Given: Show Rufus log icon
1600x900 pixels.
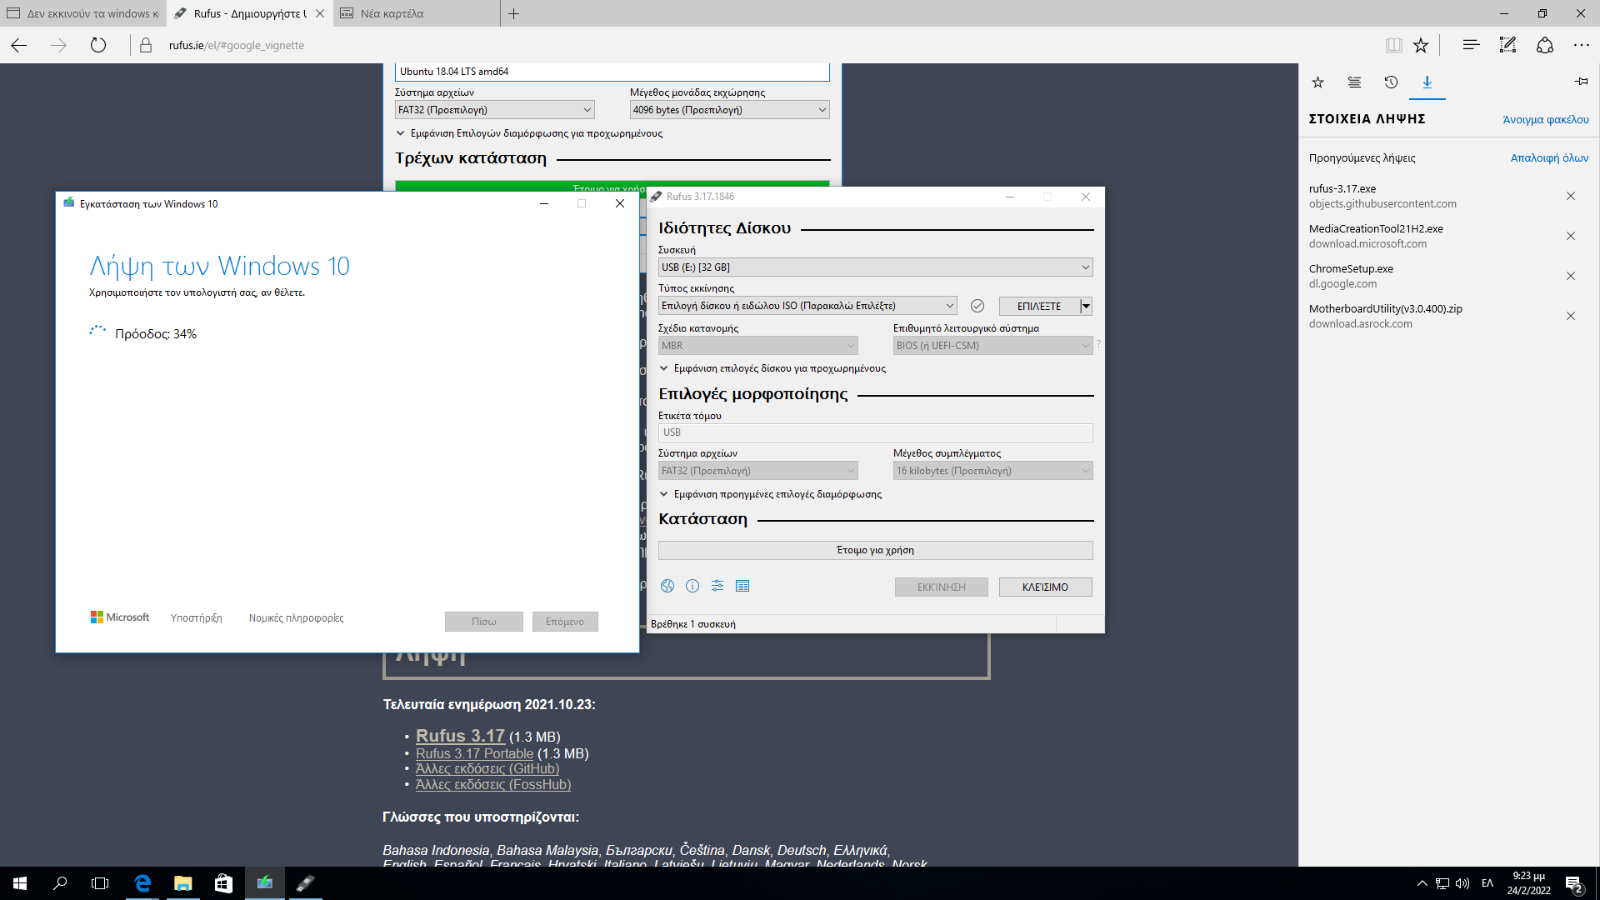Looking at the screenshot, I should [742, 586].
